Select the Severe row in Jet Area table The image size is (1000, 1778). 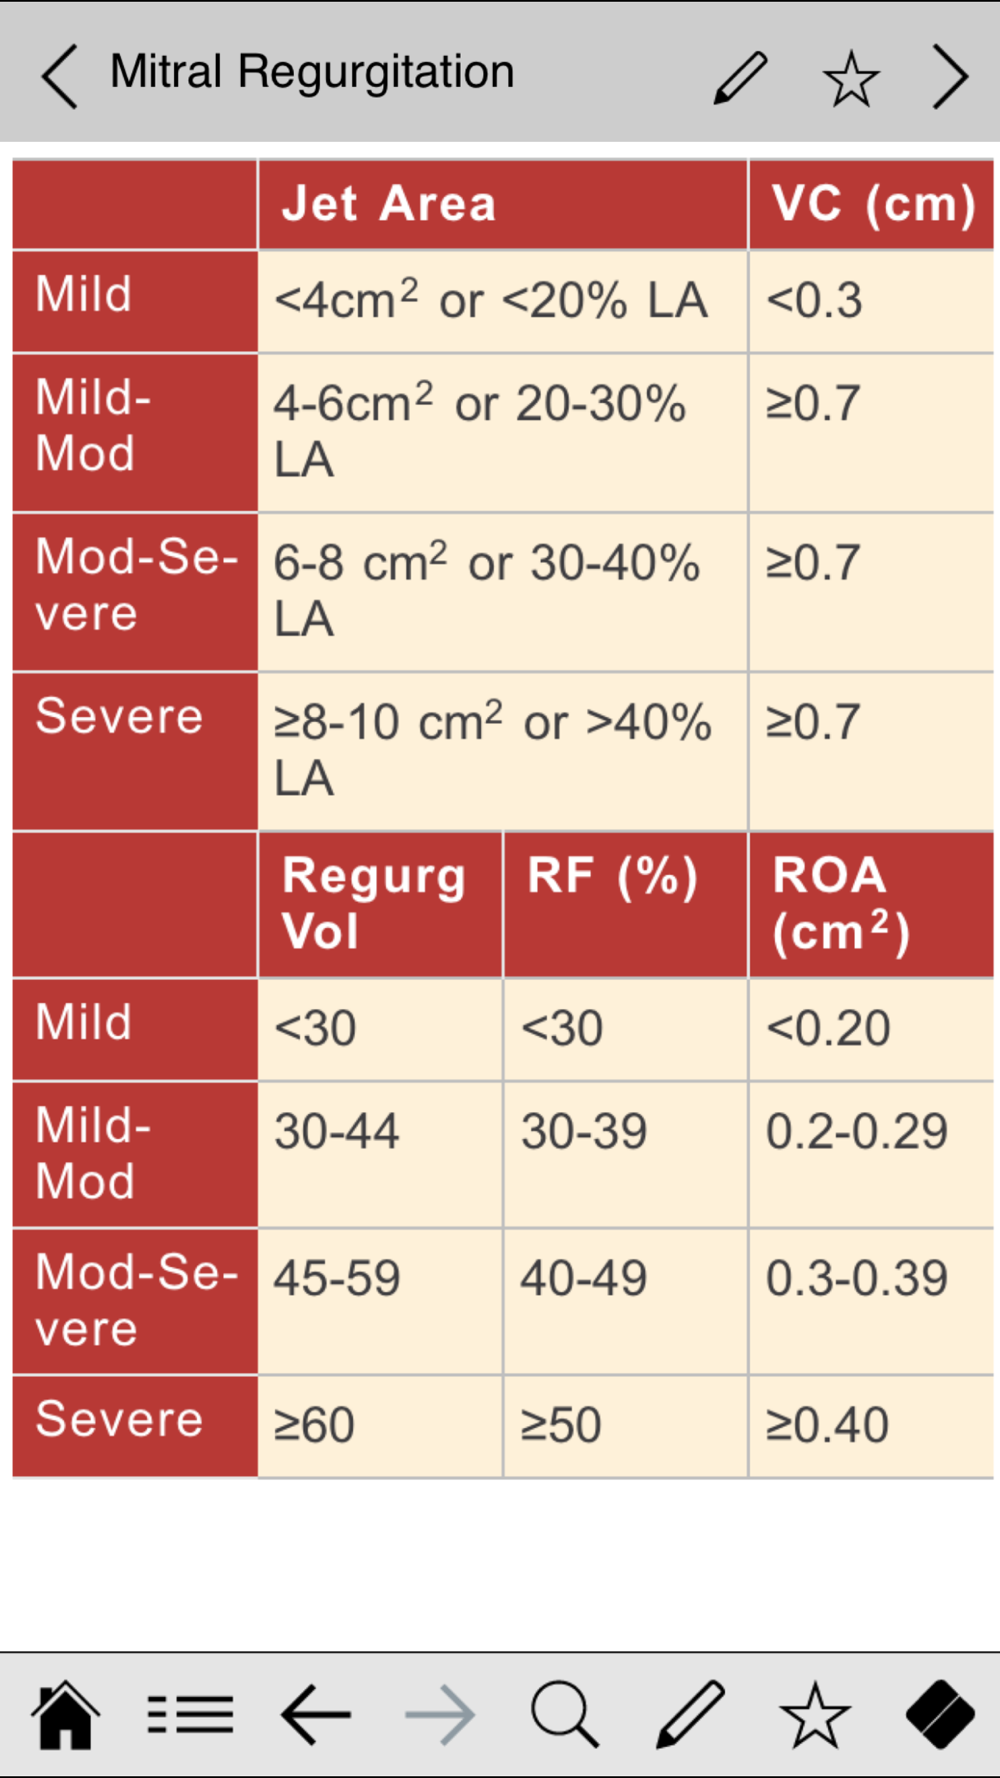click(503, 751)
